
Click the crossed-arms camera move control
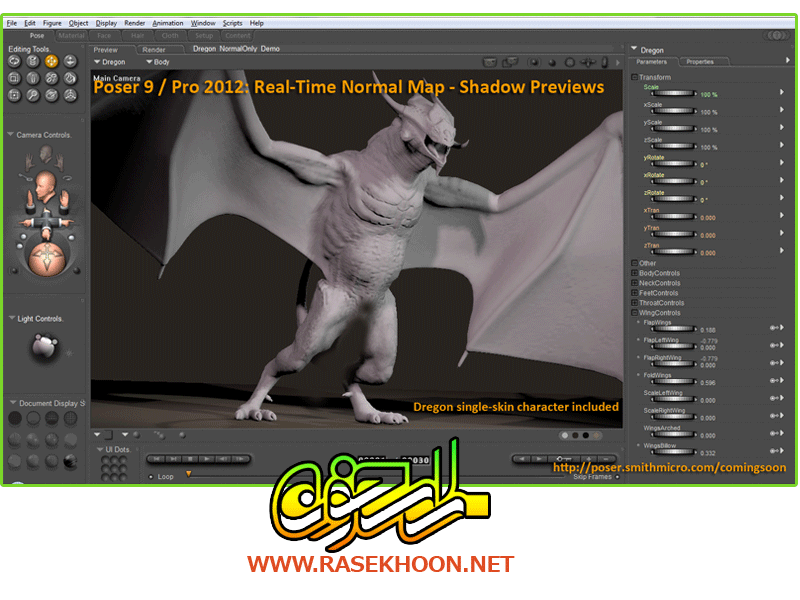point(46,222)
